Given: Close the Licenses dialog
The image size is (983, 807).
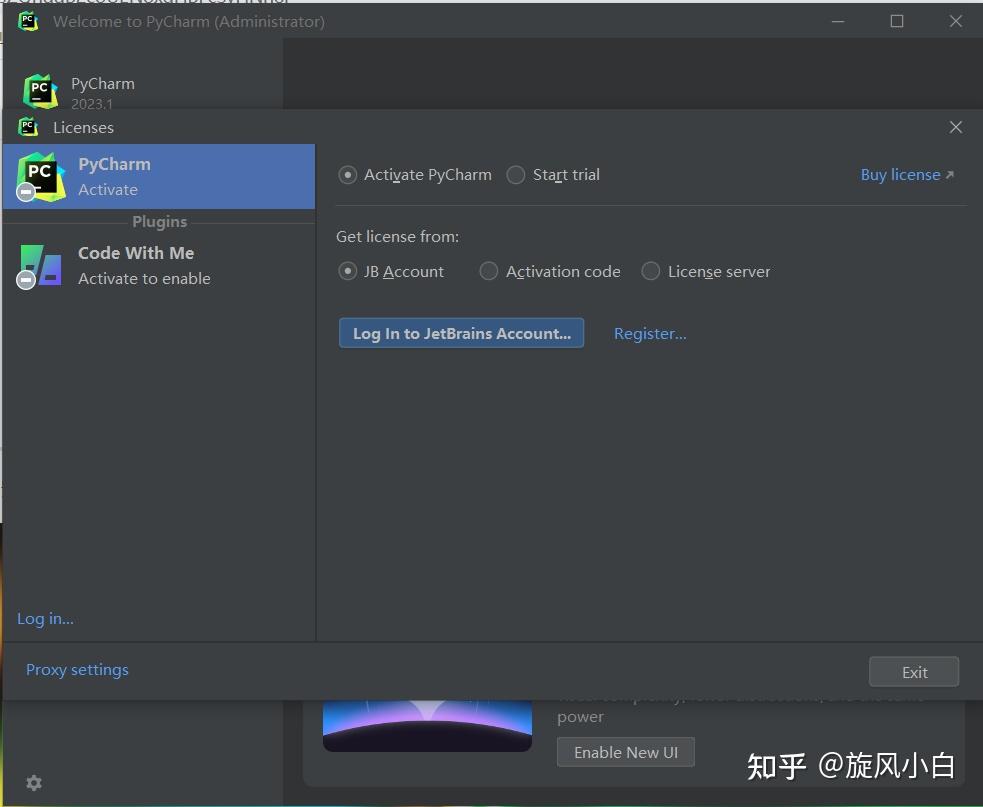Looking at the screenshot, I should coord(955,127).
